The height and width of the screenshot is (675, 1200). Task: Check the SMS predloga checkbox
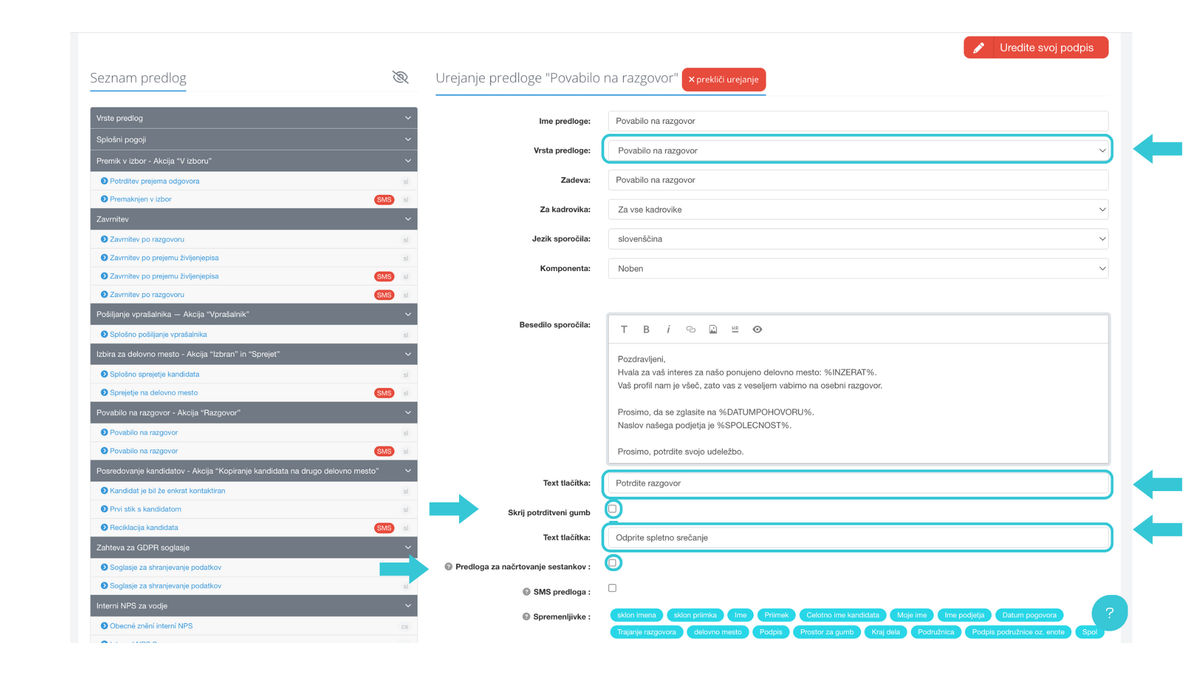[612, 588]
